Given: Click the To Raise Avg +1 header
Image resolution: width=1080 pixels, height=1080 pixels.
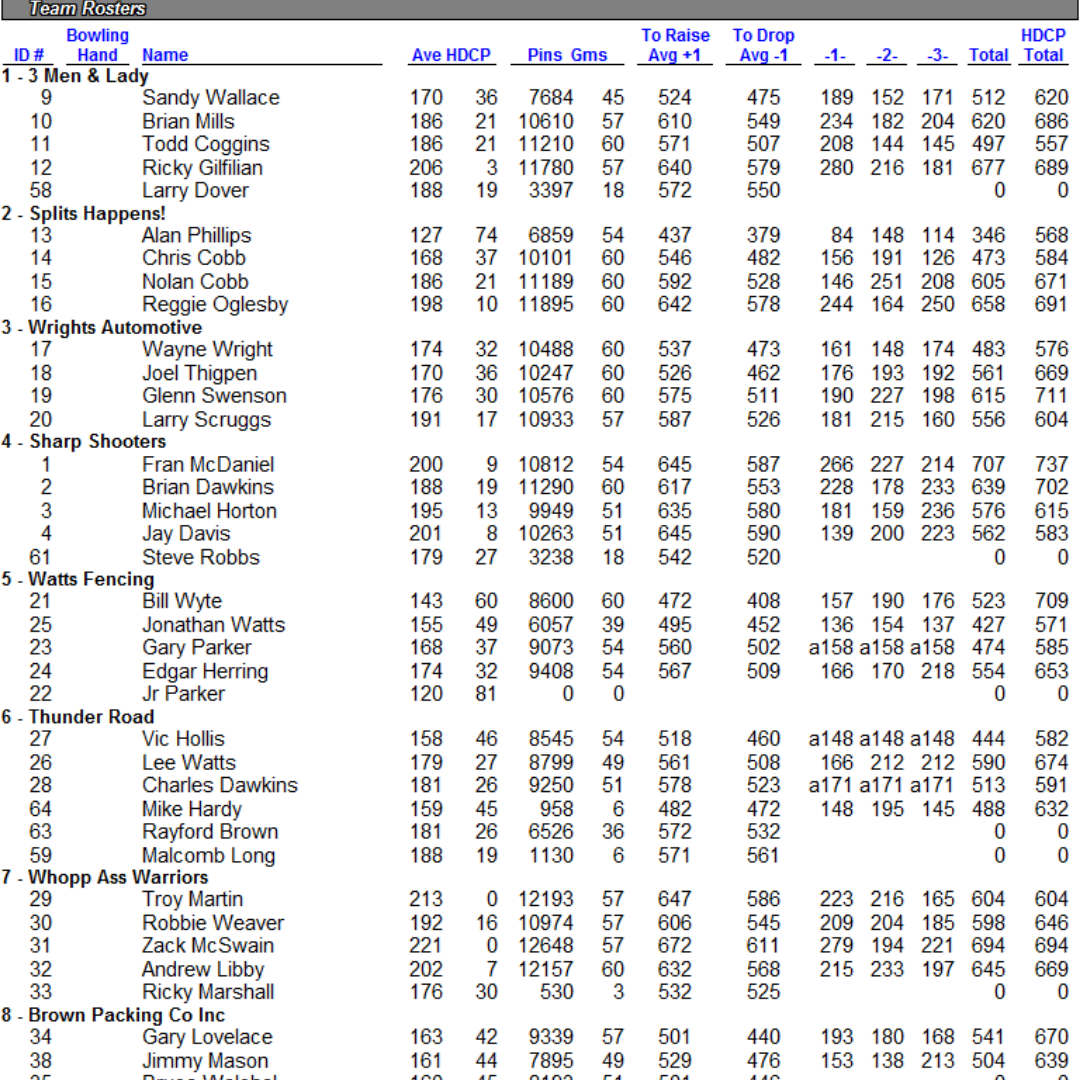Looking at the screenshot, I should [675, 46].
